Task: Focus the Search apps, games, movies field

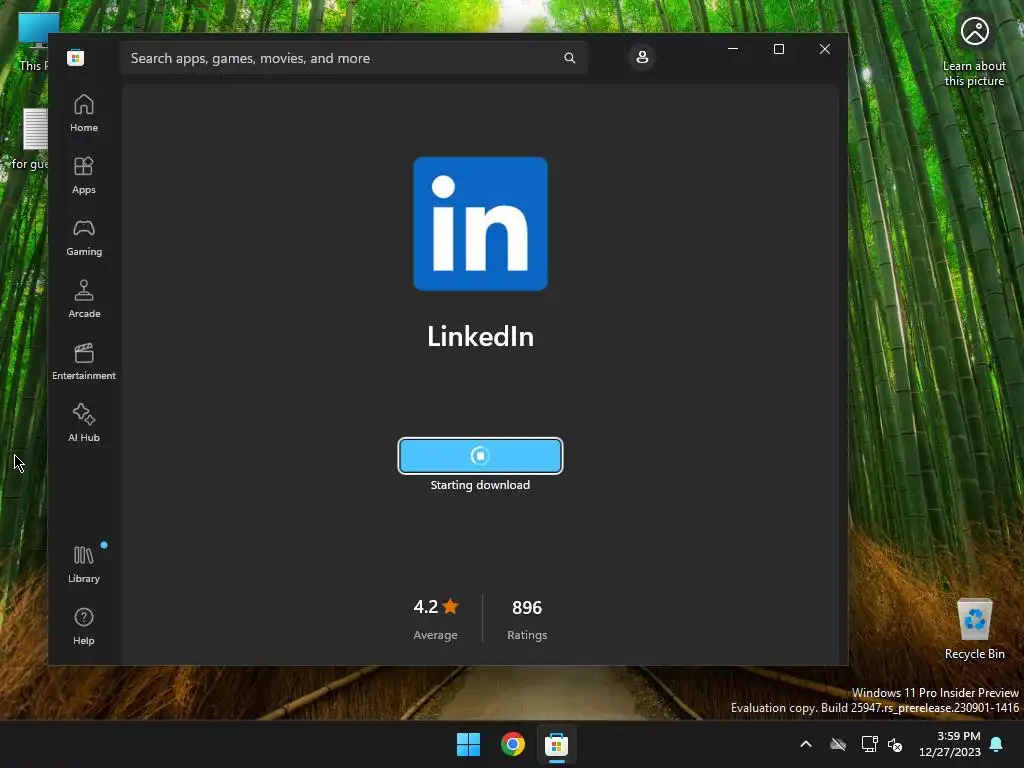Action: pos(353,58)
